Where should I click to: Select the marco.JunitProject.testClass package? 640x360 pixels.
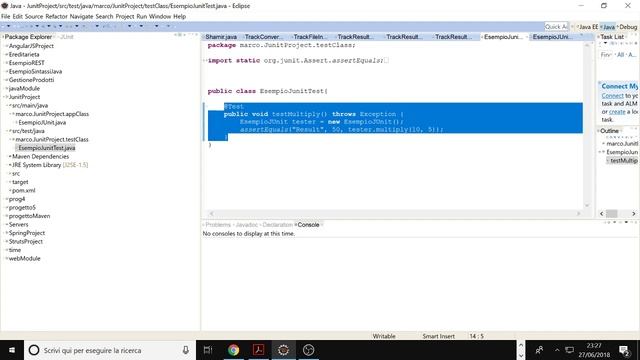[52, 140]
